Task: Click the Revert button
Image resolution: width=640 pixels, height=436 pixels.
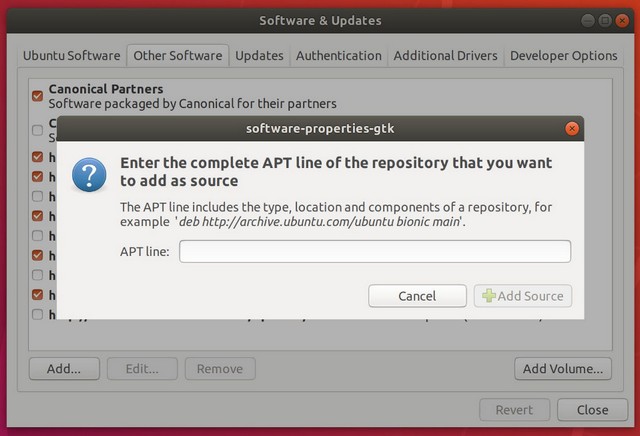Action: tap(514, 410)
